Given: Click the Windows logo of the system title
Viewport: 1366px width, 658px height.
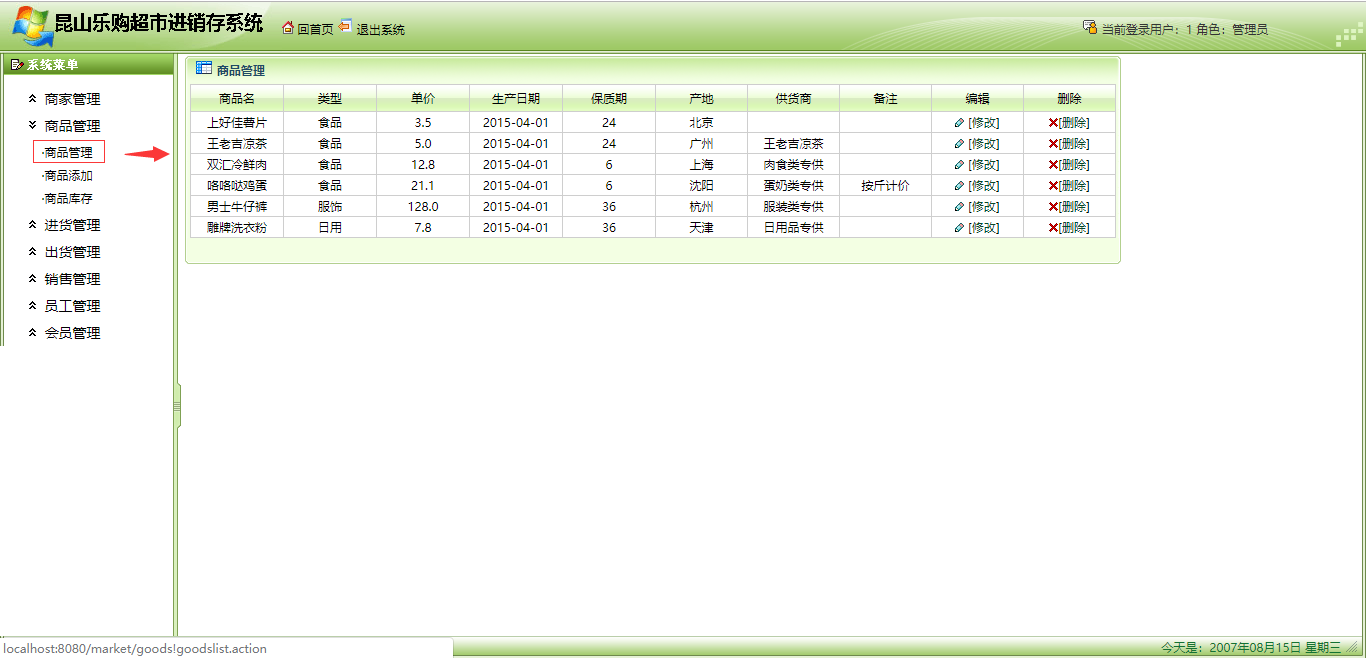Looking at the screenshot, I should tap(32, 26).
